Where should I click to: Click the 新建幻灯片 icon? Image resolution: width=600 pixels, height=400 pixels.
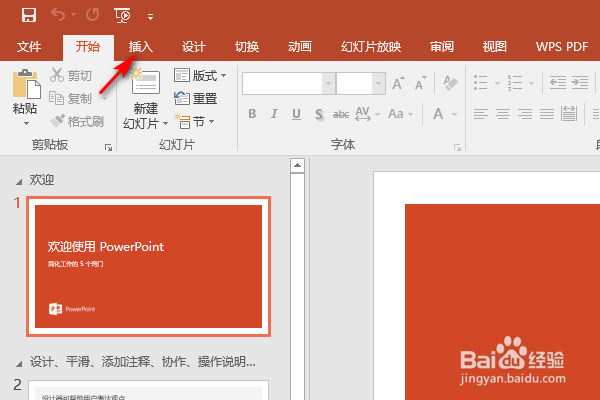click(x=146, y=81)
